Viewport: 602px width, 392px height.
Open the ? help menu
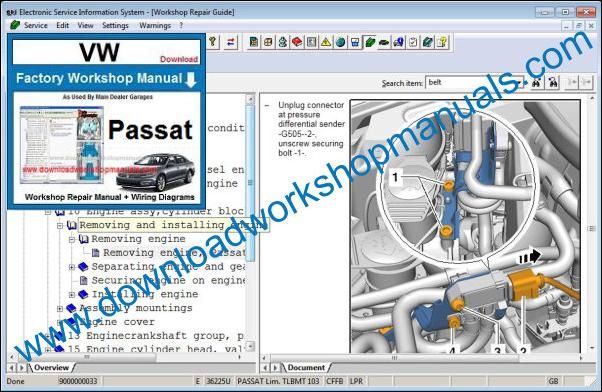(181, 25)
